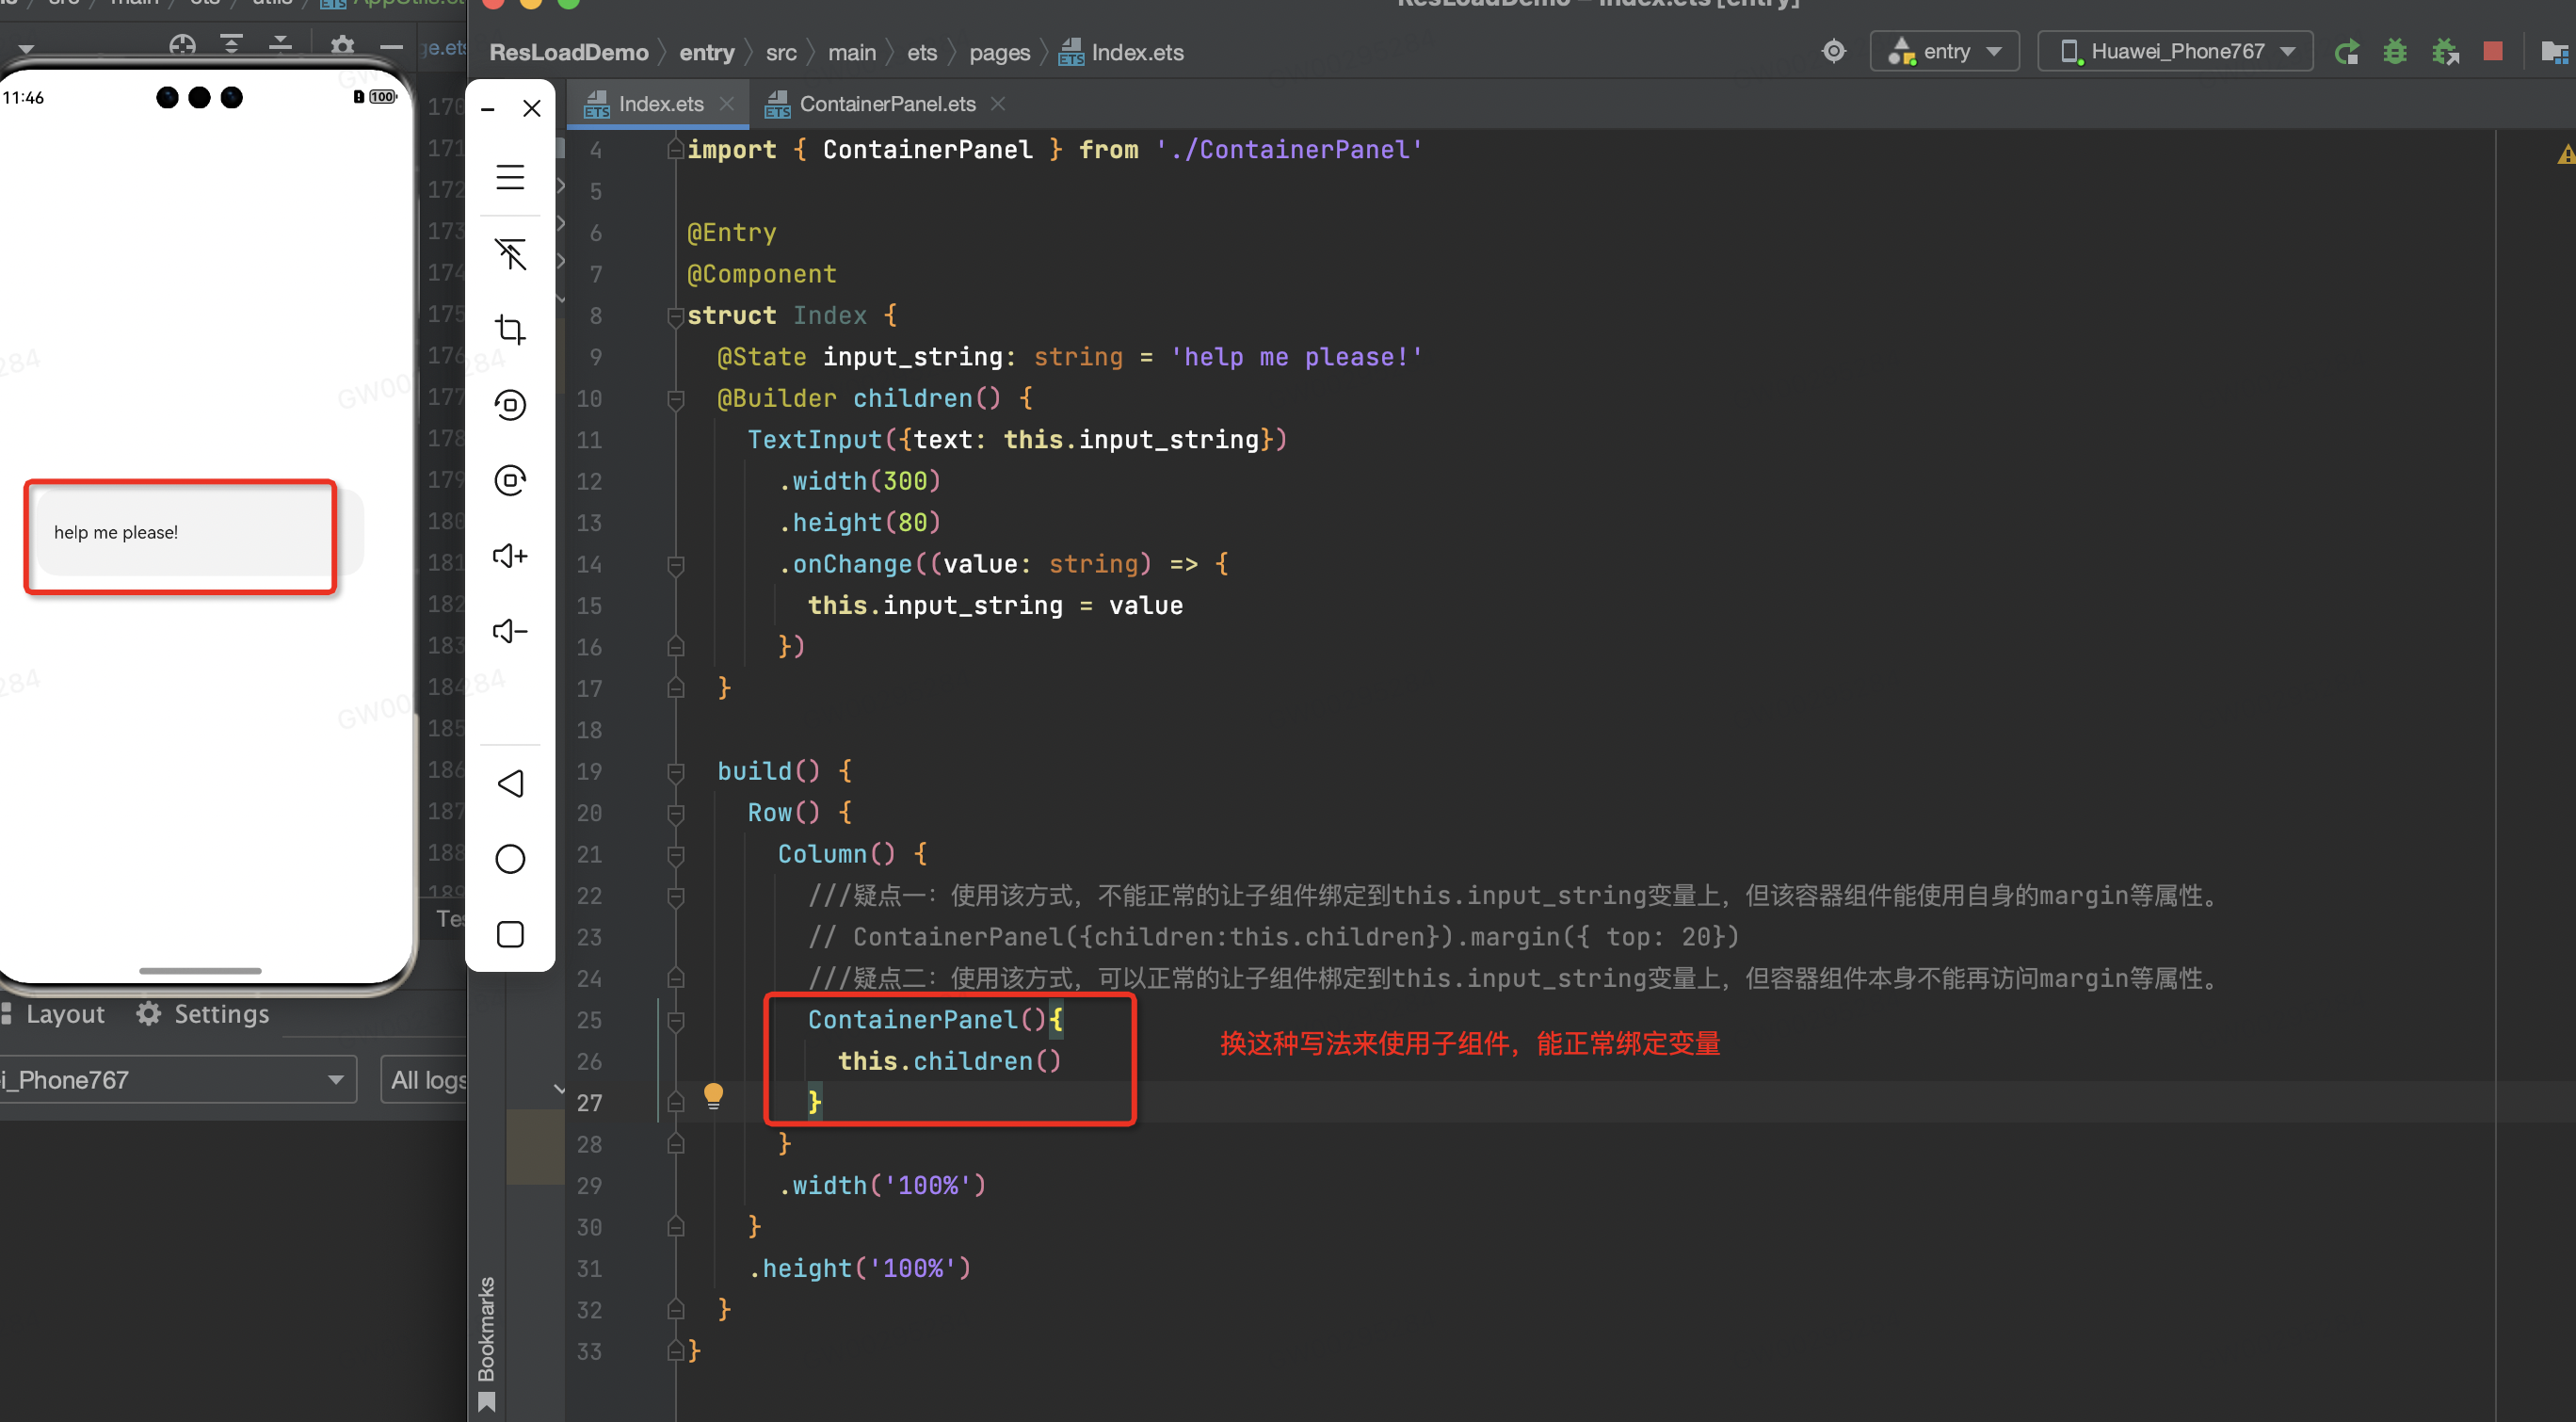Click src in breadcrumb
The height and width of the screenshot is (1422, 2576).
(781, 52)
